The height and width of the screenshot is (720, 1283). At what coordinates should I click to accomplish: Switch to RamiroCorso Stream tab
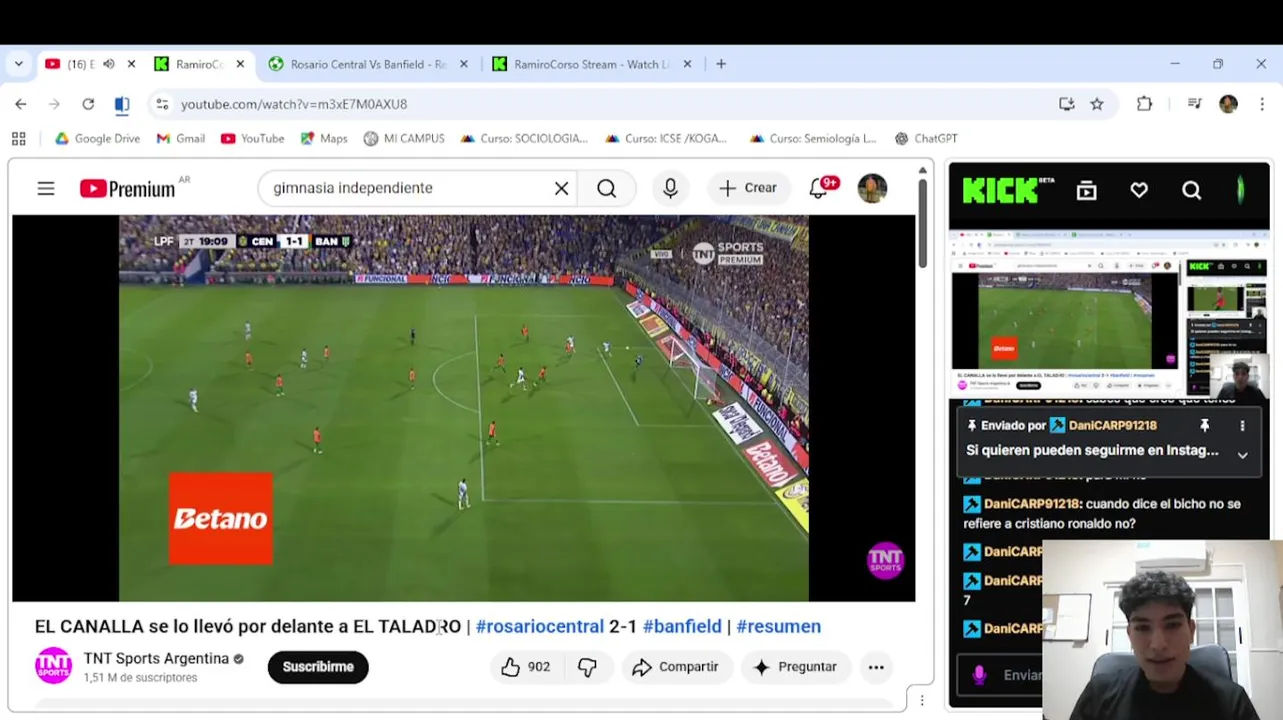pos(592,64)
